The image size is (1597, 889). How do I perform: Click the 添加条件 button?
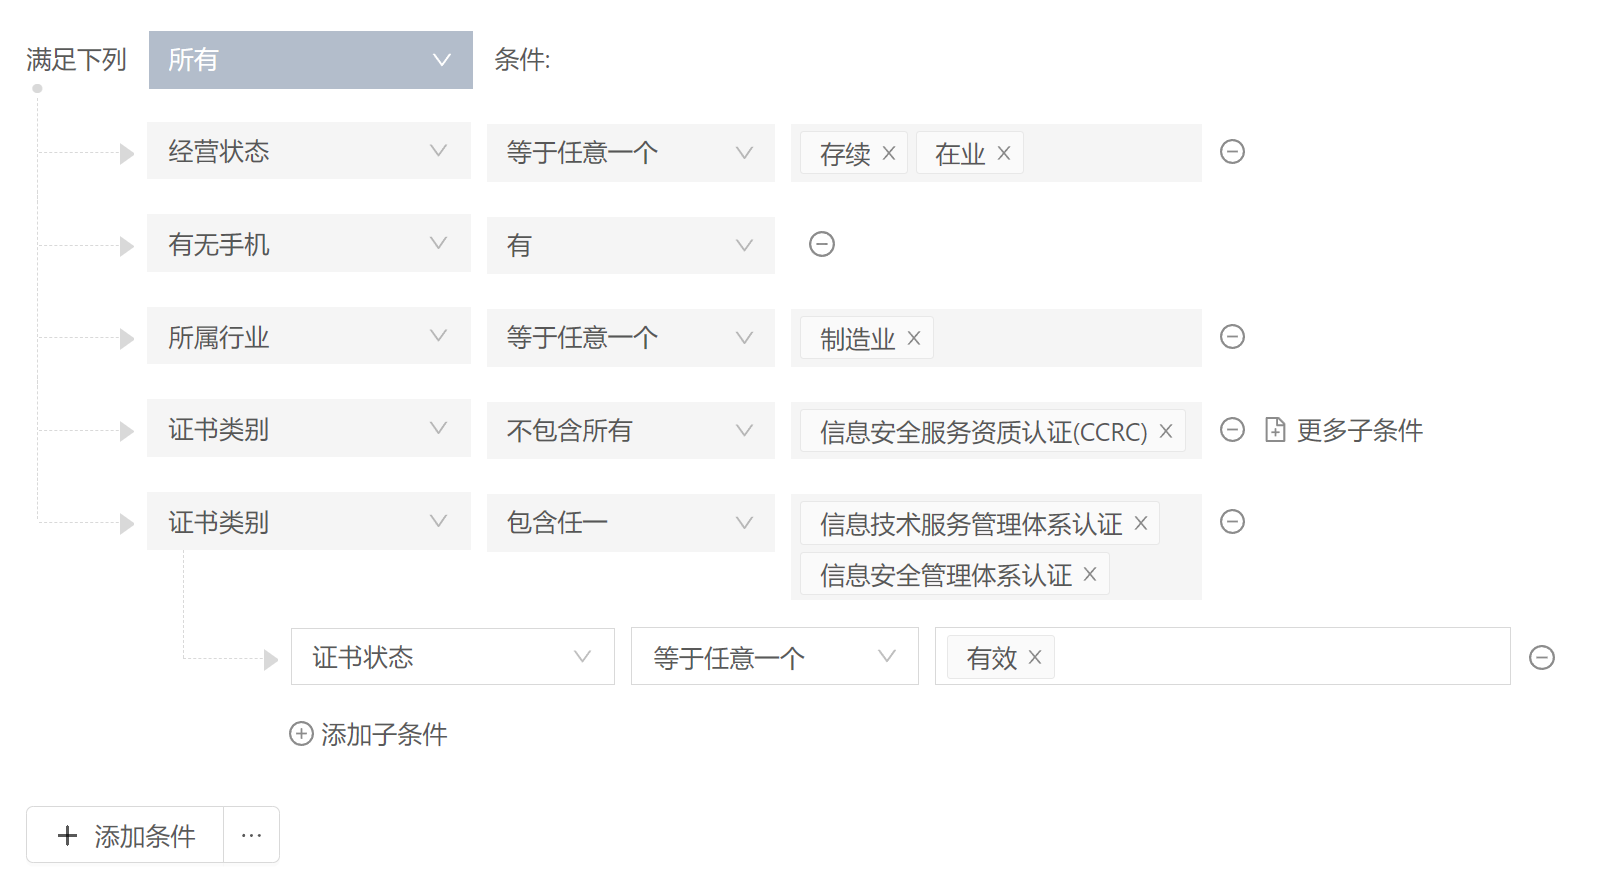point(126,835)
